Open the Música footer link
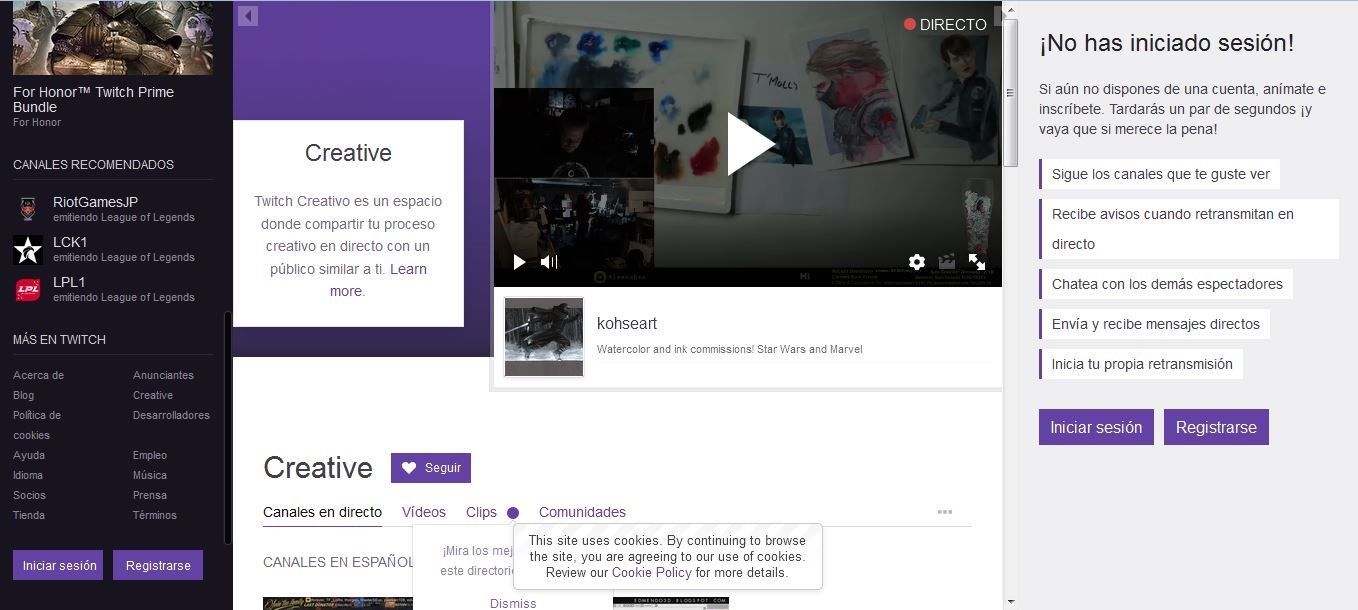Screen dimensions: 1358x610 tap(150, 475)
